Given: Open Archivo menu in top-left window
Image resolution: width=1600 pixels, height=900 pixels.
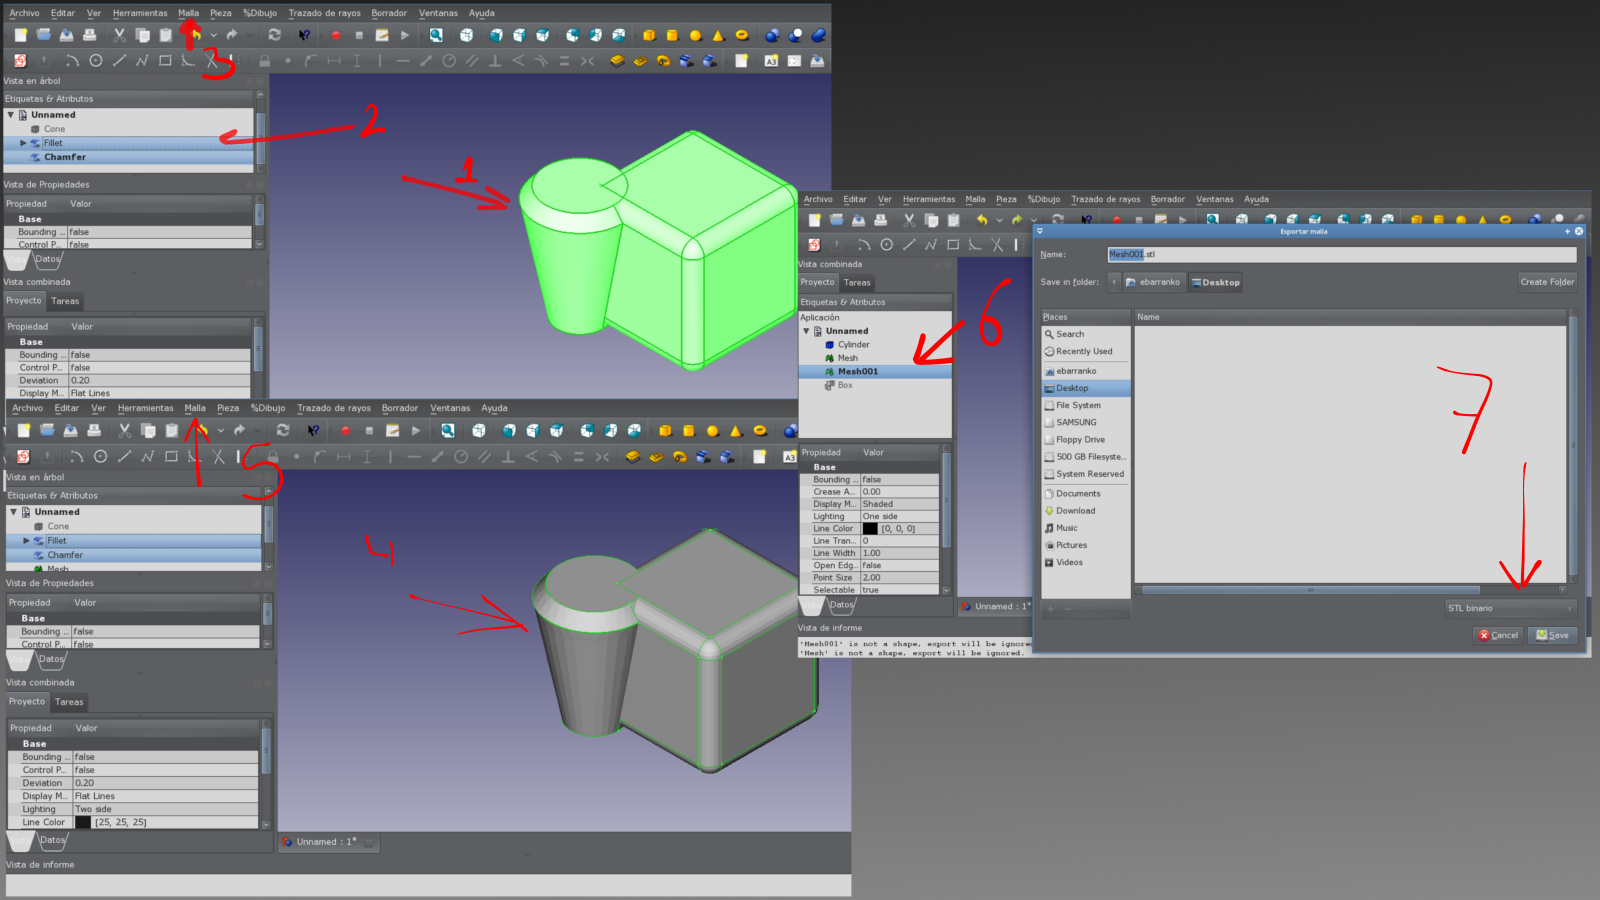Looking at the screenshot, I should pyautogui.click(x=24, y=13).
